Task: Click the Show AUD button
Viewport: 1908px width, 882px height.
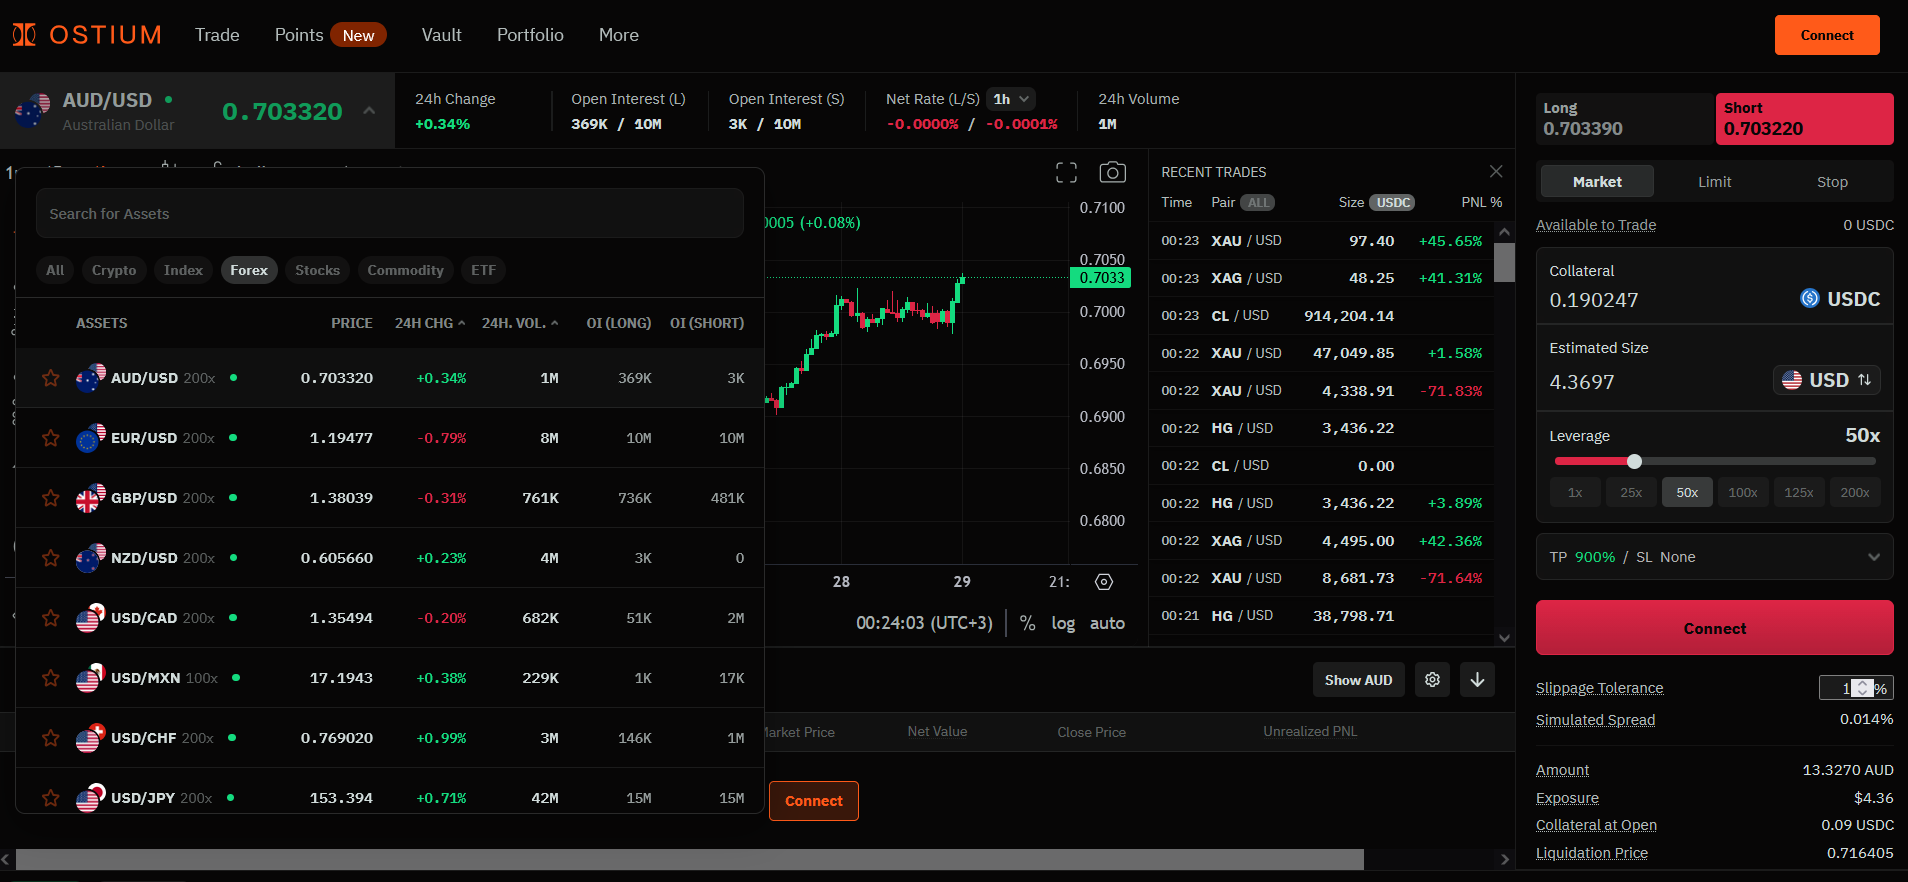Action: pos(1358,680)
